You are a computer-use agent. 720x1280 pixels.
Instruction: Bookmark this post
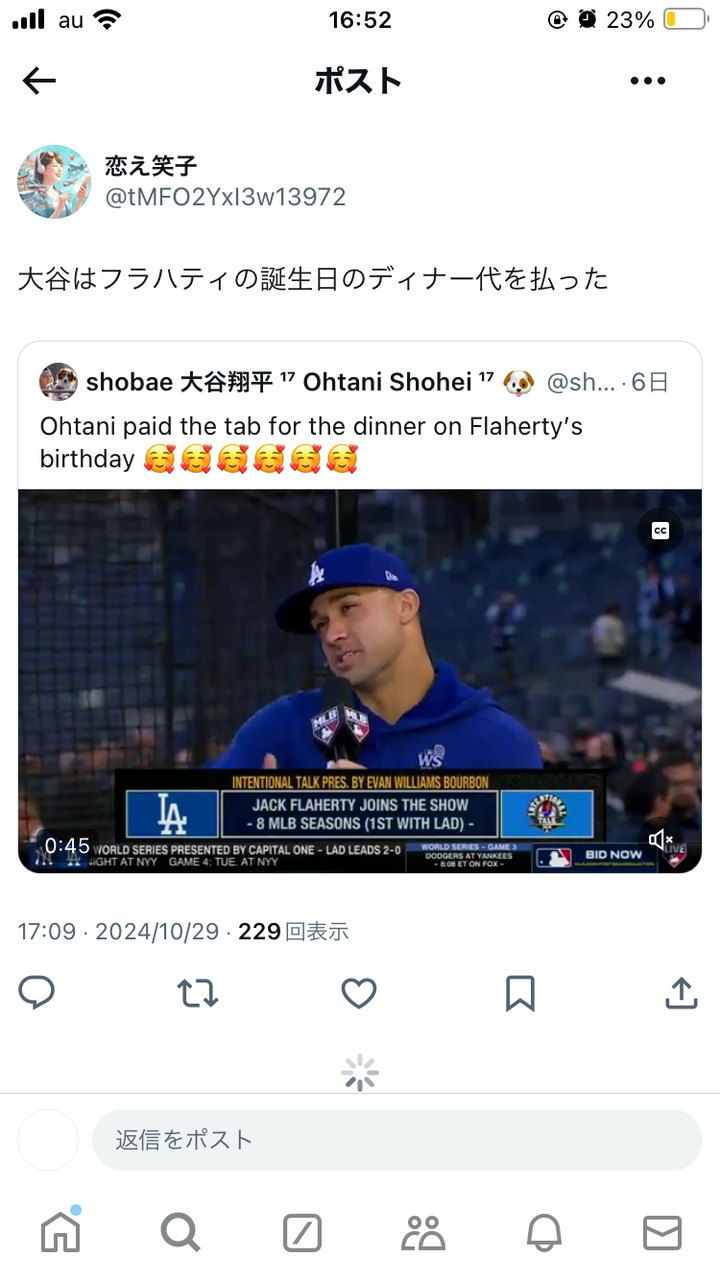pos(520,993)
